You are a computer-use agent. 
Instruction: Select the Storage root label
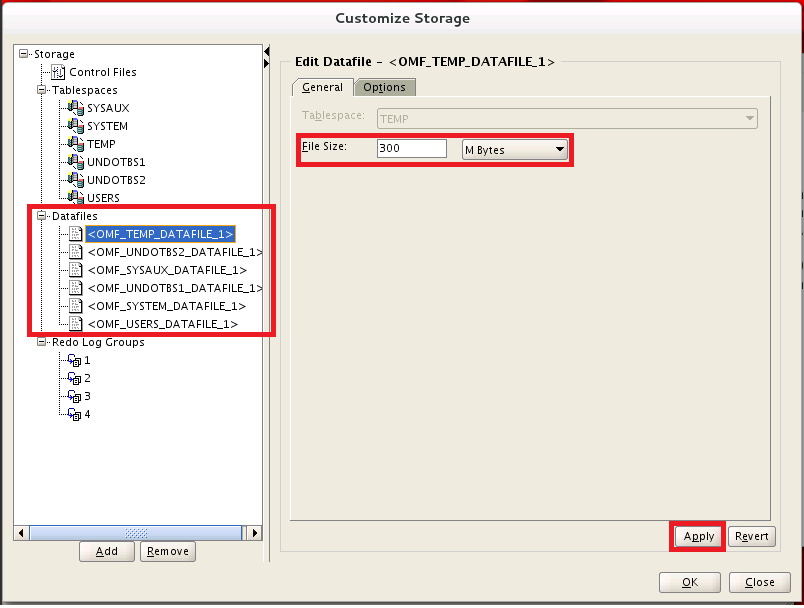(x=54, y=54)
